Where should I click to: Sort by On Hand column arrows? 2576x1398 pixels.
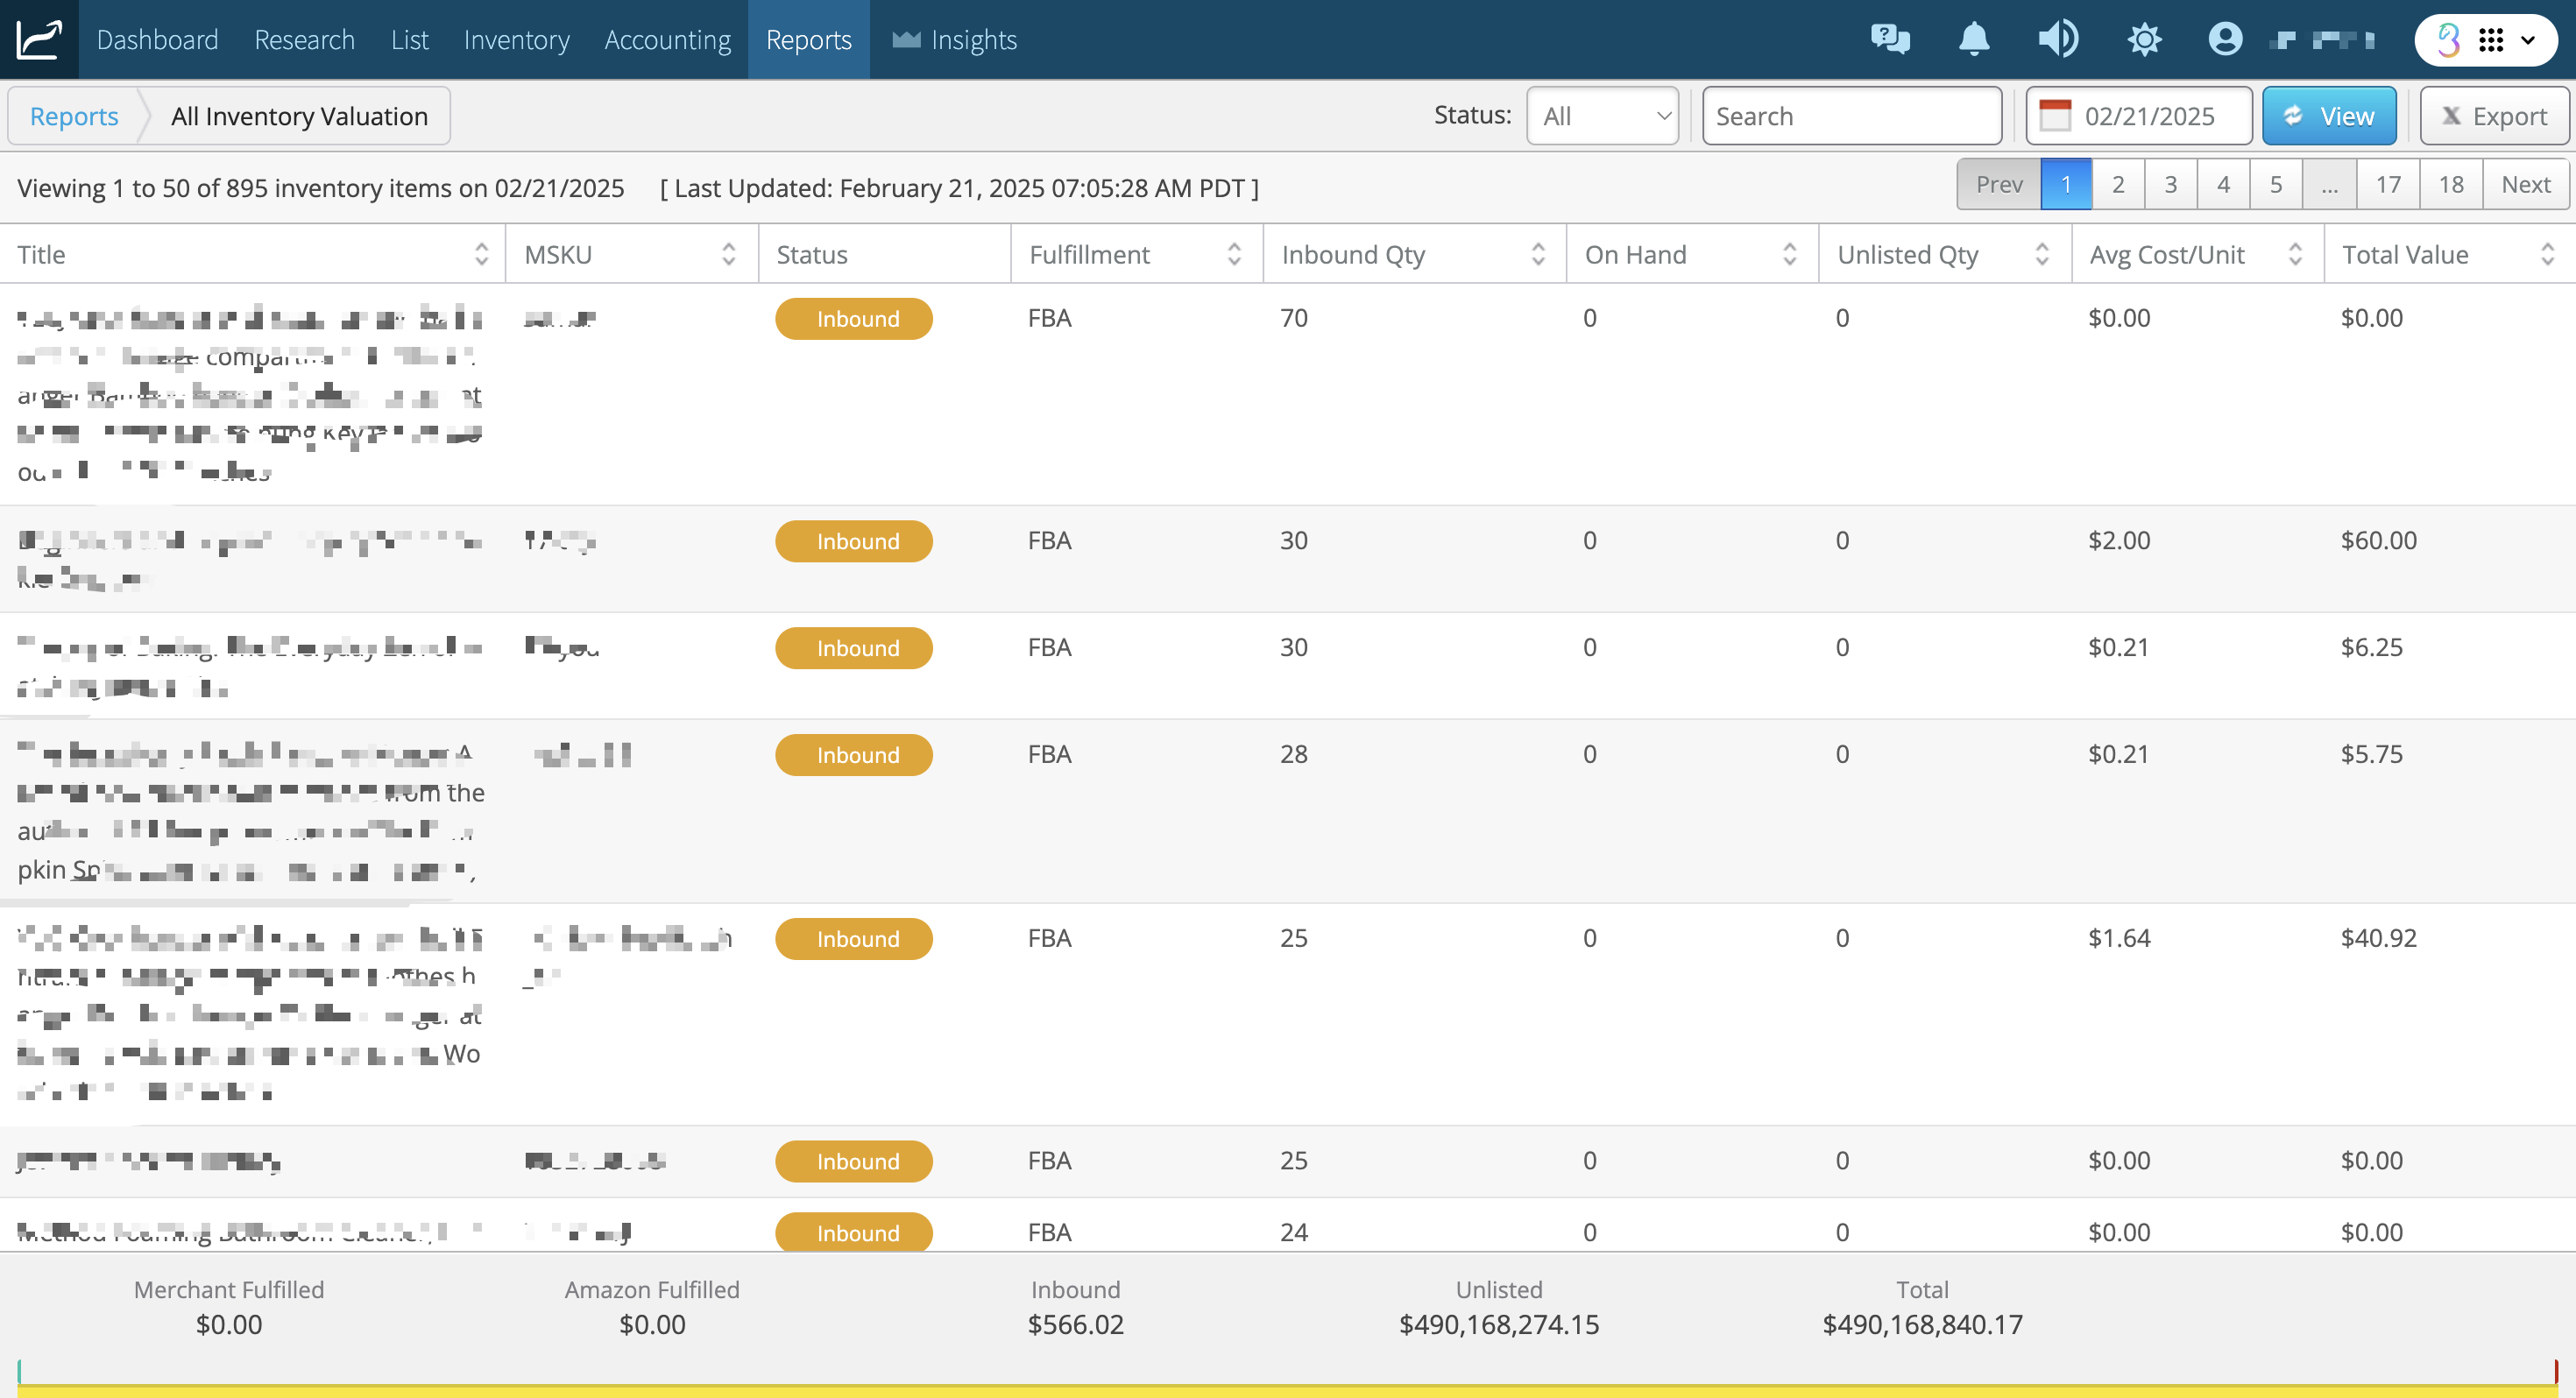(x=1790, y=254)
